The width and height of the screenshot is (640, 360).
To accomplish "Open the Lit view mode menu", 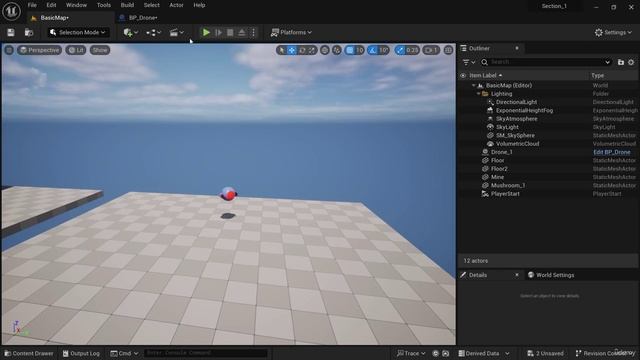I will click(x=76, y=50).
